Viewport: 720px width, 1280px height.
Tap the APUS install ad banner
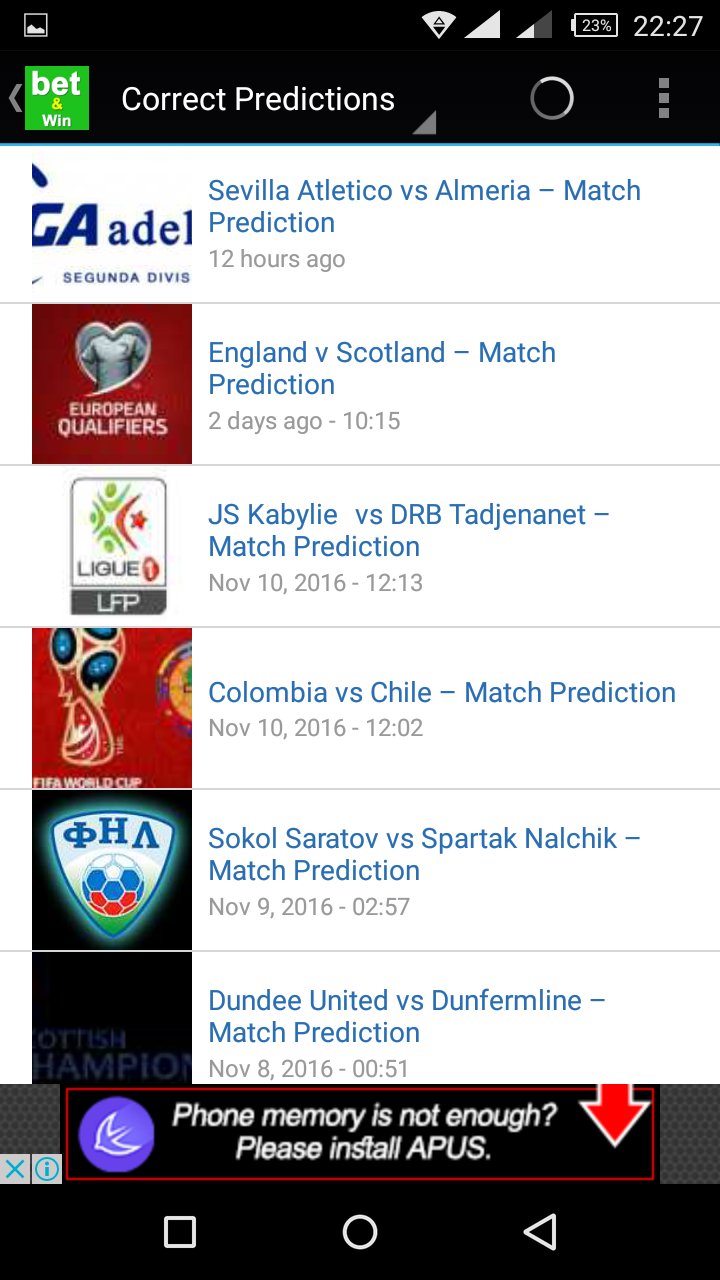(360, 1134)
